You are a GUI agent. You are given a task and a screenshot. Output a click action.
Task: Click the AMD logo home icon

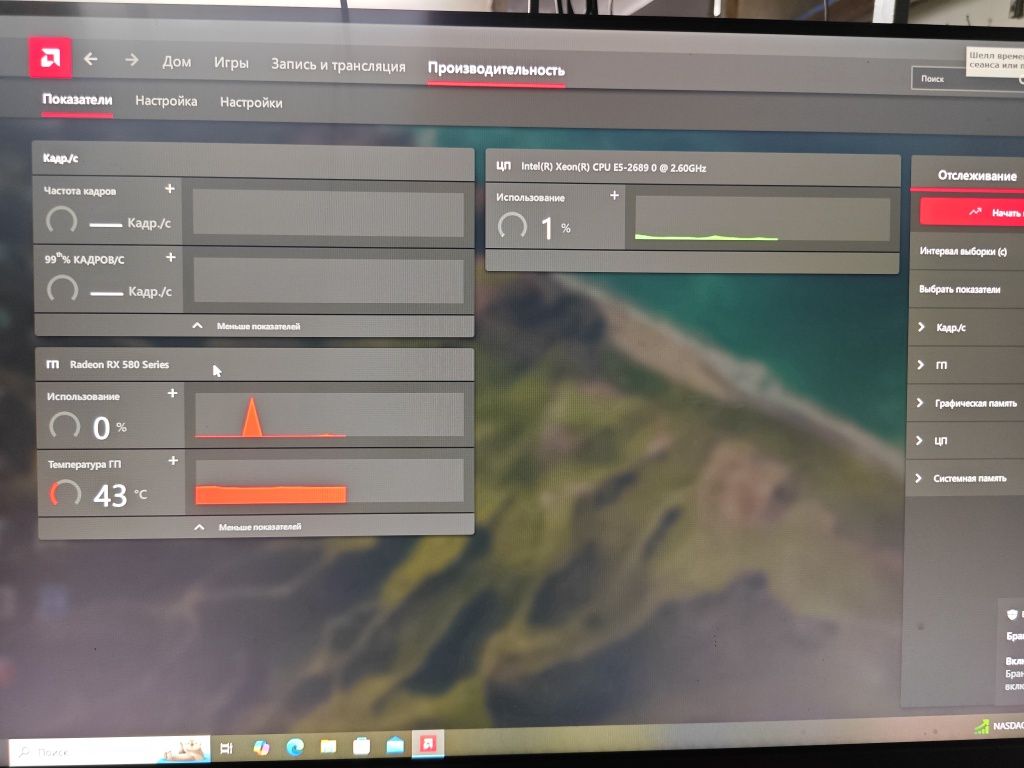click(x=50, y=57)
